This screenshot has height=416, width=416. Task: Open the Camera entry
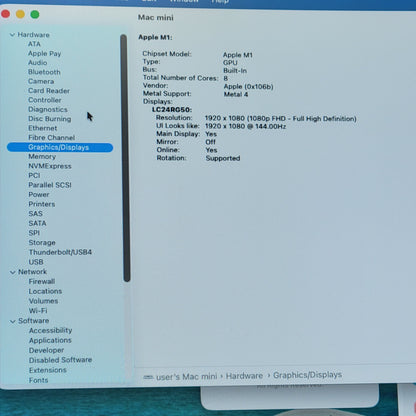point(41,81)
